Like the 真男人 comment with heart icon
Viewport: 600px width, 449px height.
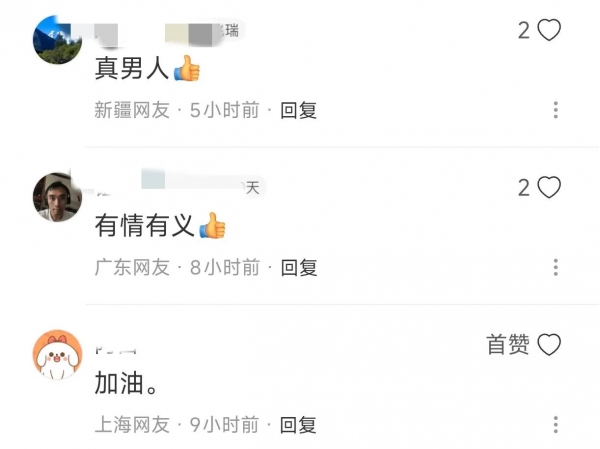(549, 30)
